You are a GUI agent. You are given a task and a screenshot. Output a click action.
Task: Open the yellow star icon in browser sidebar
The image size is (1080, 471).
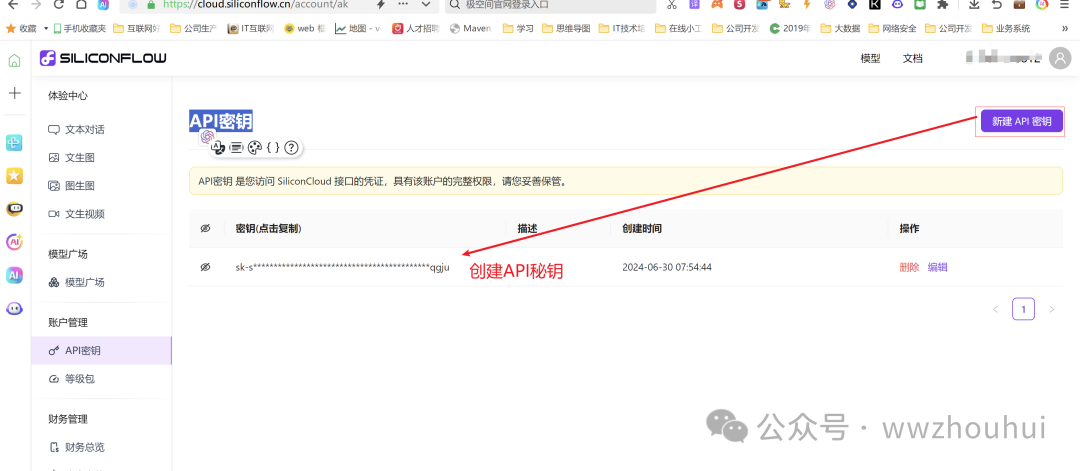[14, 176]
